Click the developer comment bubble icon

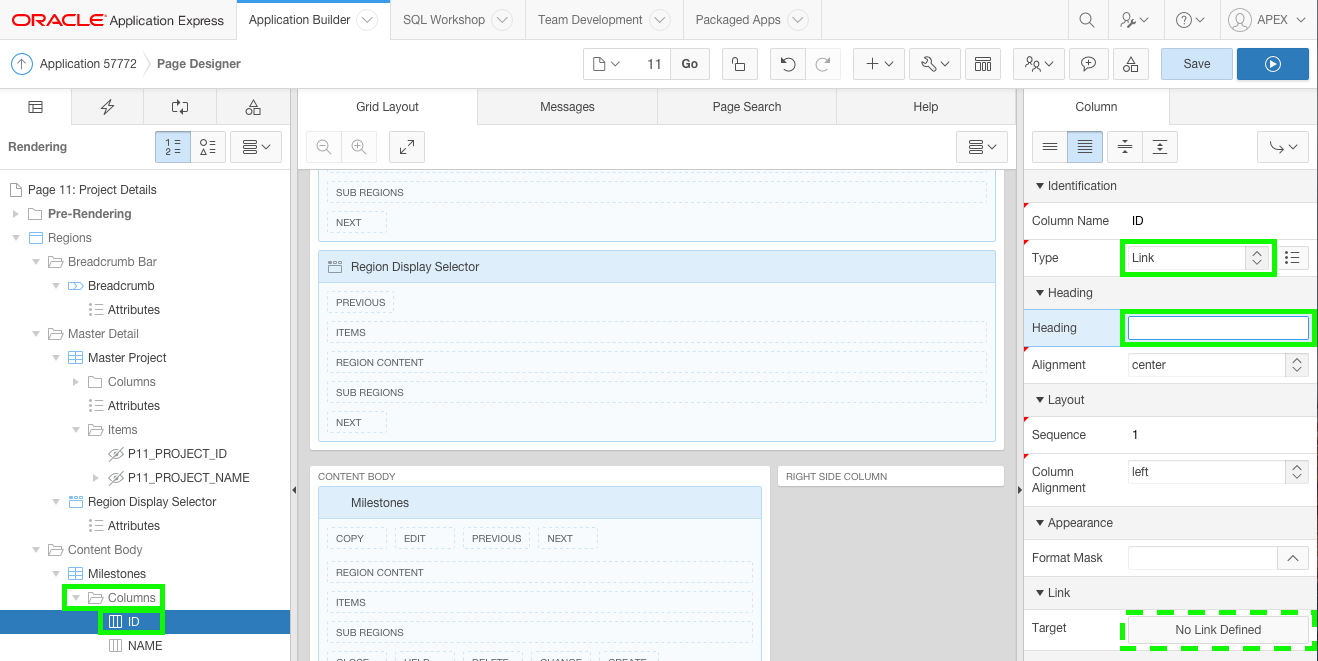[1087, 64]
